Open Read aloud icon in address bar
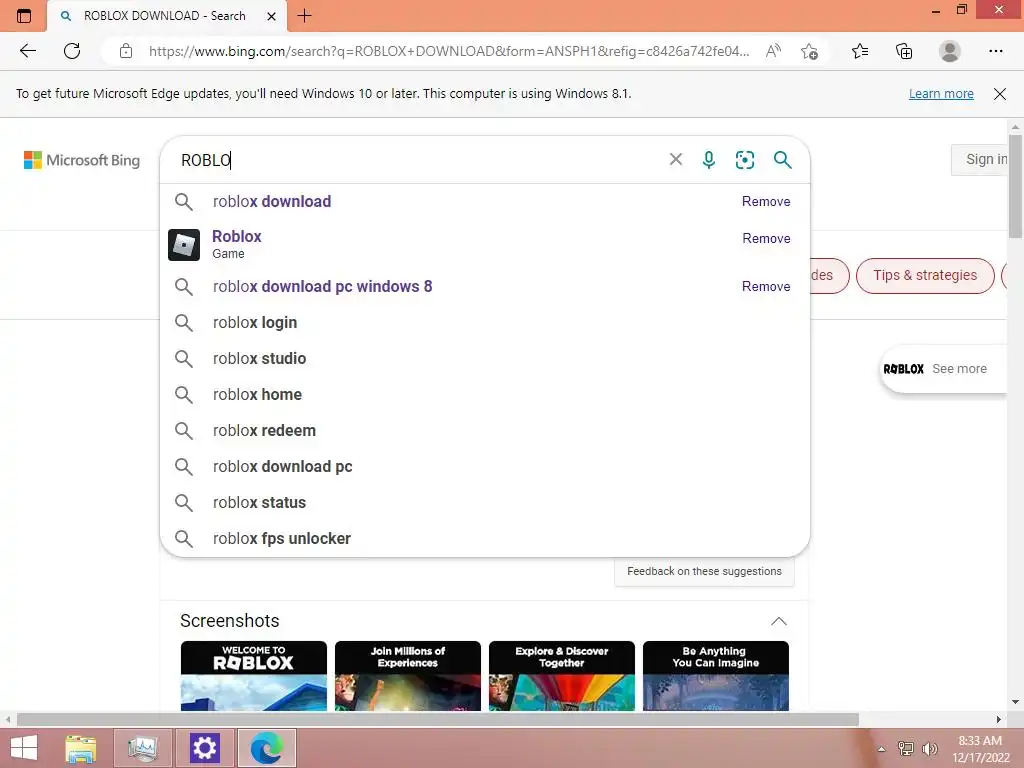 pyautogui.click(x=773, y=51)
